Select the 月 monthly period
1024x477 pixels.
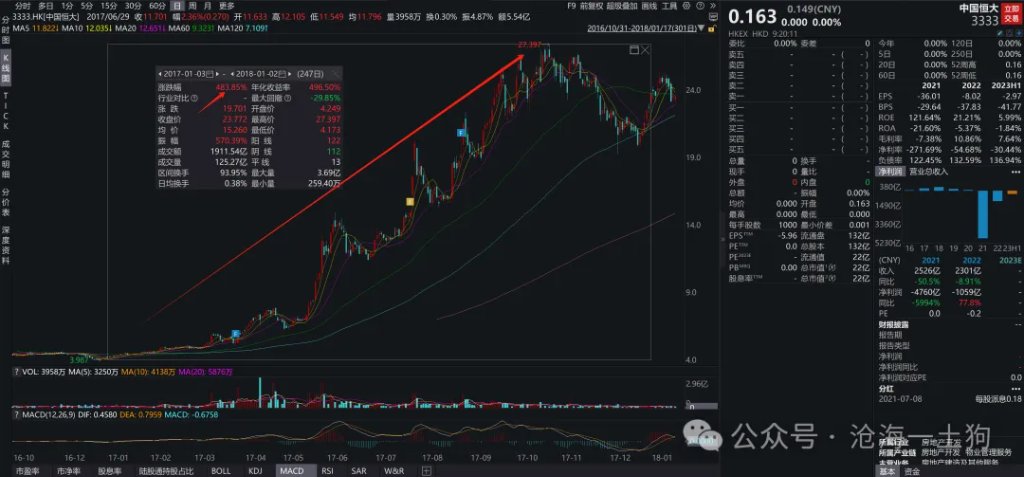pos(208,5)
